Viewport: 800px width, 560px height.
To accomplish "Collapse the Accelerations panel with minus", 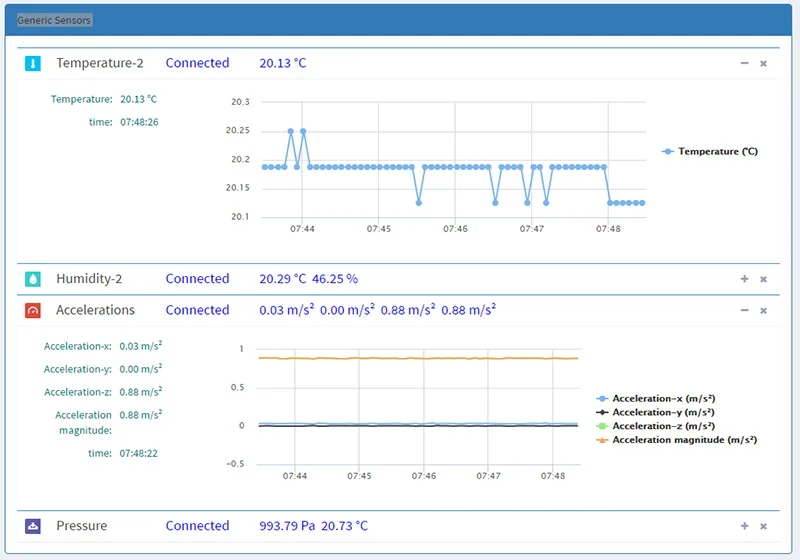I will pyautogui.click(x=744, y=310).
